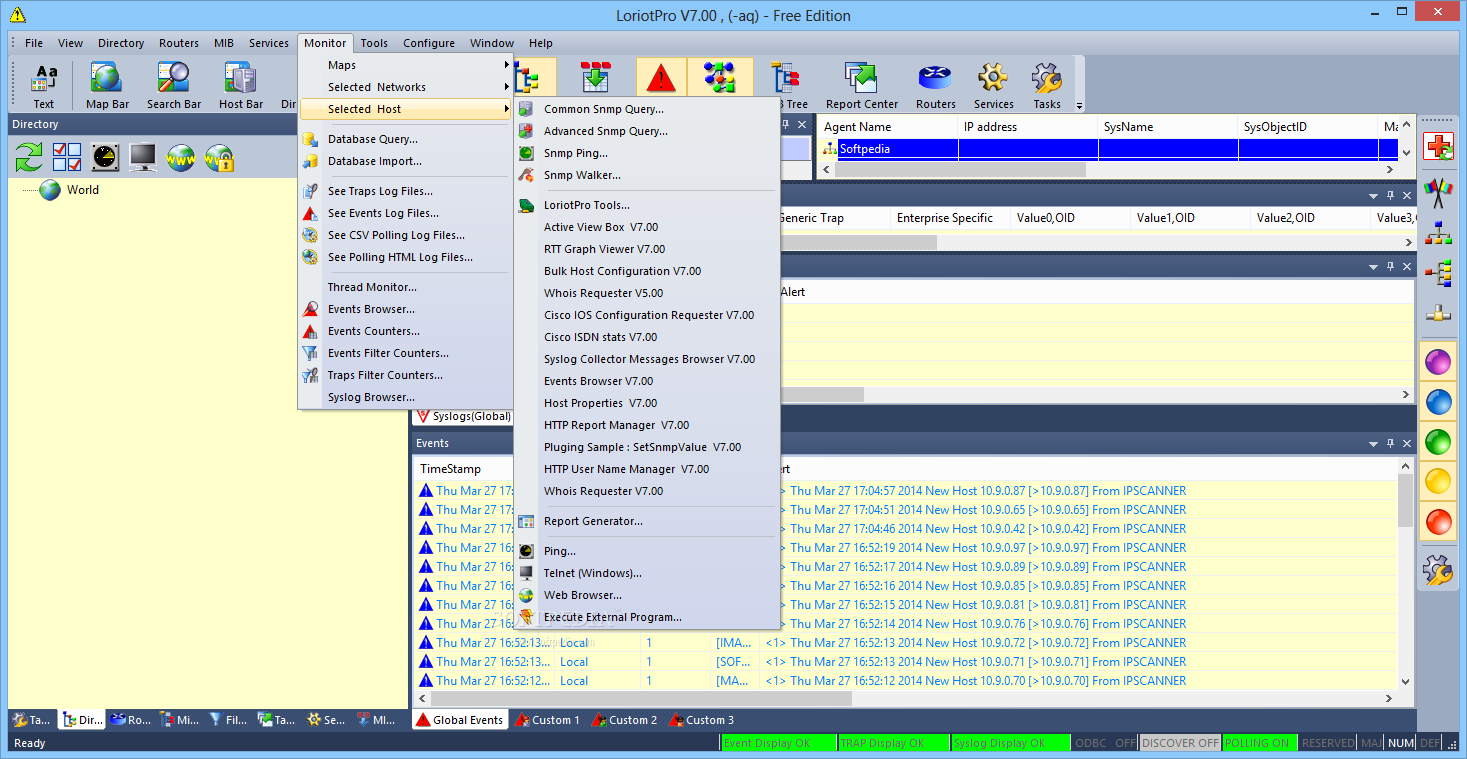Choose Database Query from Monitor menu
Image resolution: width=1467 pixels, height=759 pixels.
pyautogui.click(x=405, y=139)
